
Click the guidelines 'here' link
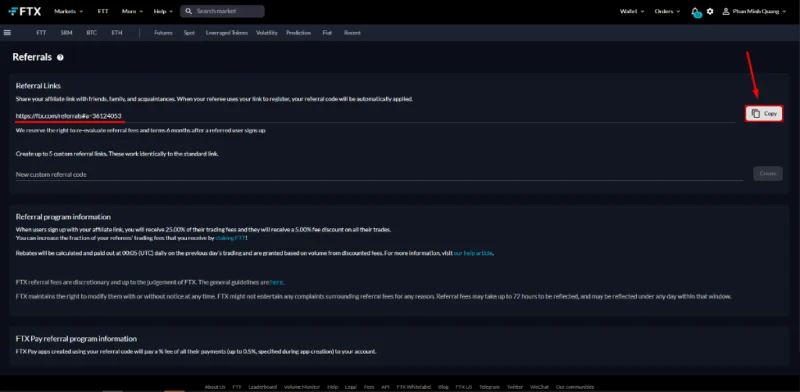(x=276, y=282)
